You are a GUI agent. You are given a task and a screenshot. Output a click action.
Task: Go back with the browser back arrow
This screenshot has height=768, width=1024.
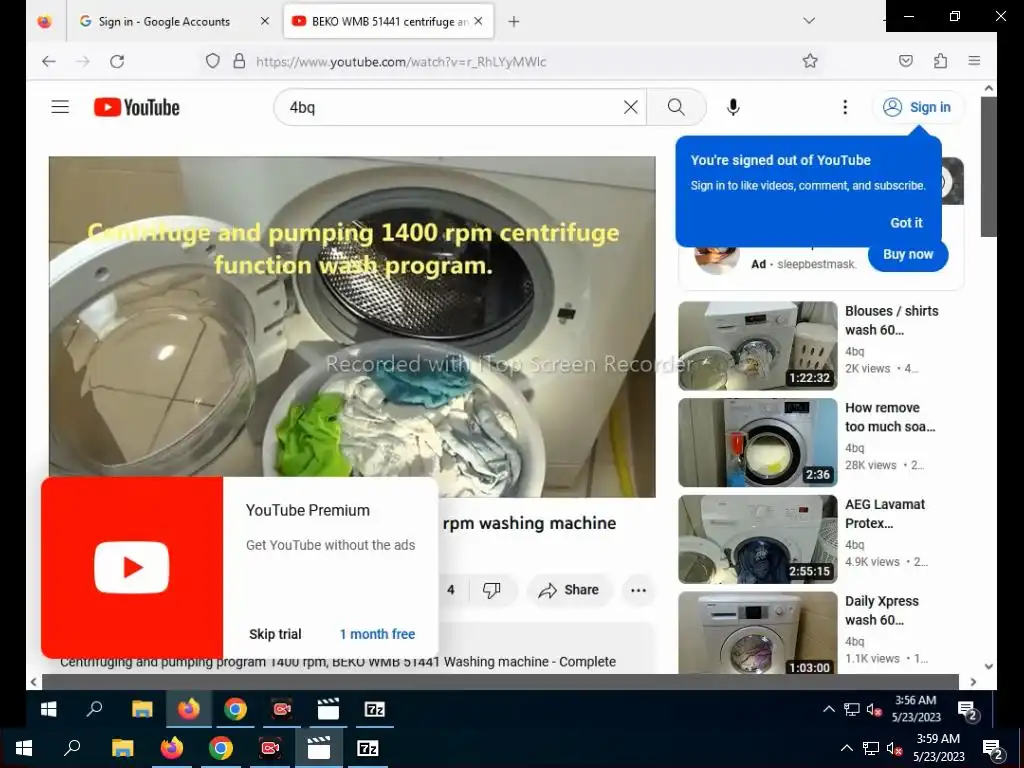(49, 61)
